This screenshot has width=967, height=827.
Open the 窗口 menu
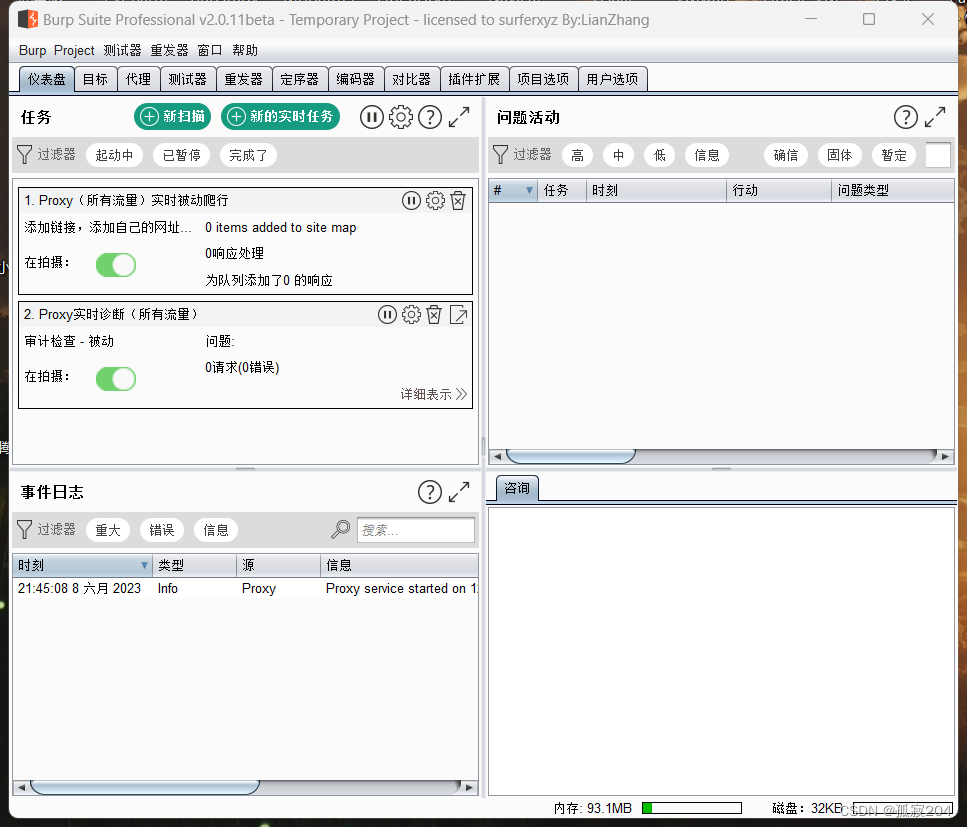pos(209,49)
